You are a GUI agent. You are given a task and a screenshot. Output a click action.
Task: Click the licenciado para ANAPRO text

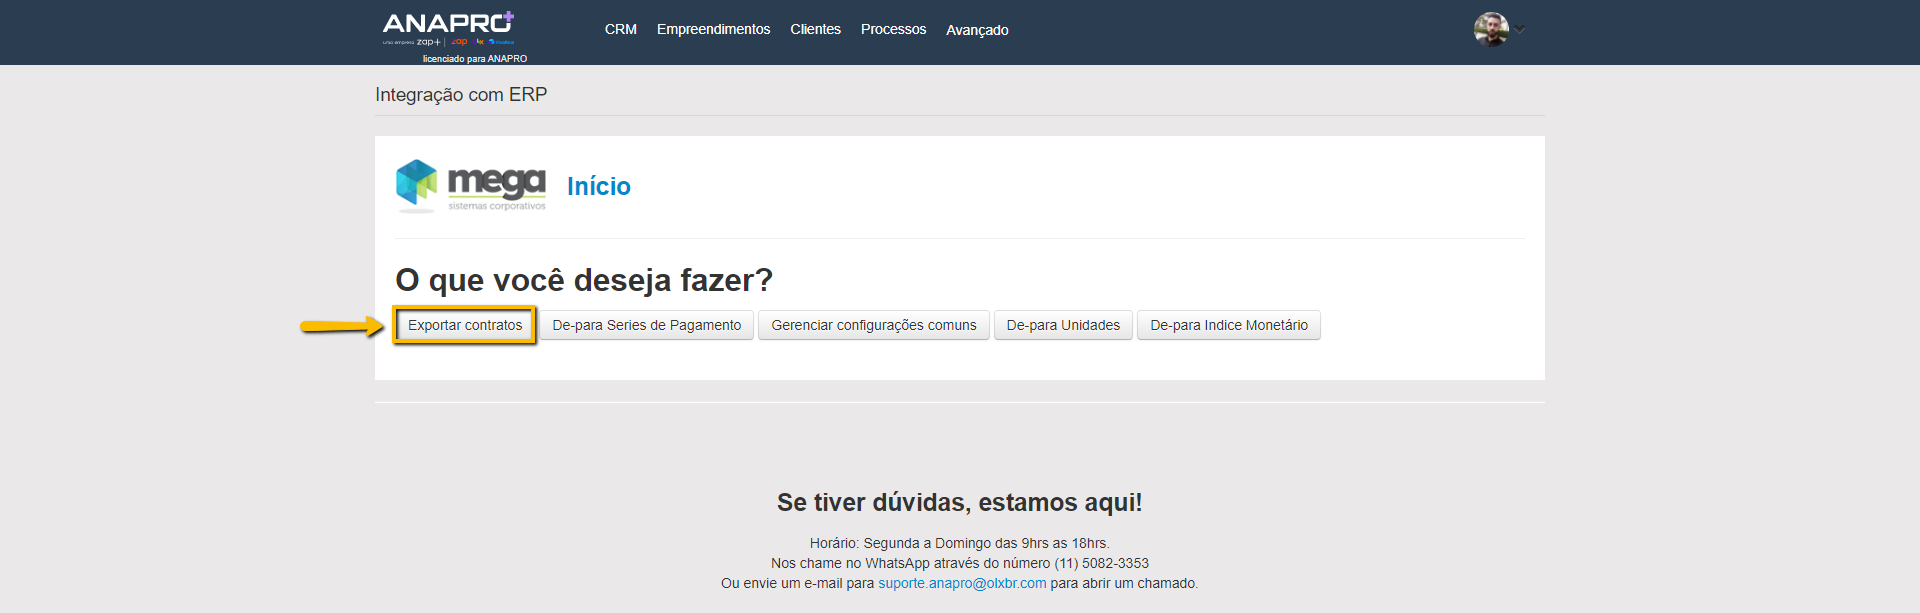[474, 59]
